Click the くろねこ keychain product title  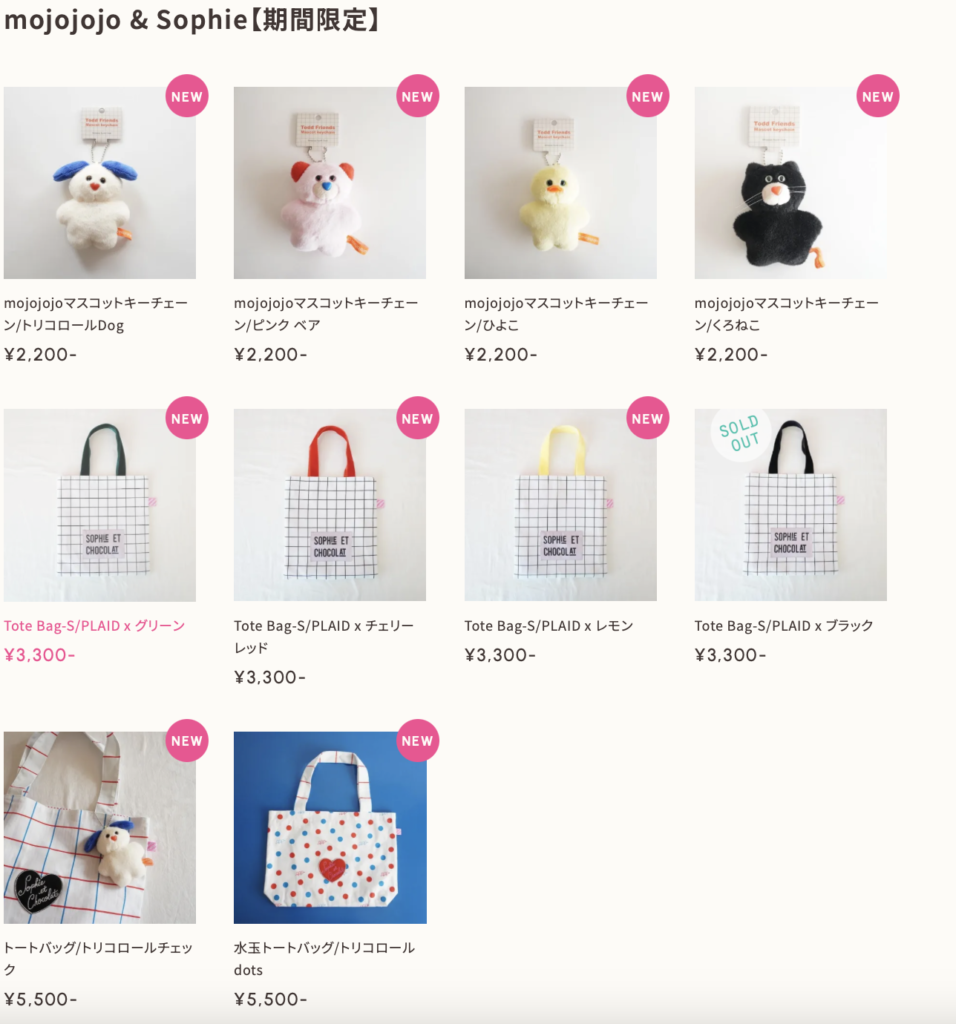tap(787, 314)
